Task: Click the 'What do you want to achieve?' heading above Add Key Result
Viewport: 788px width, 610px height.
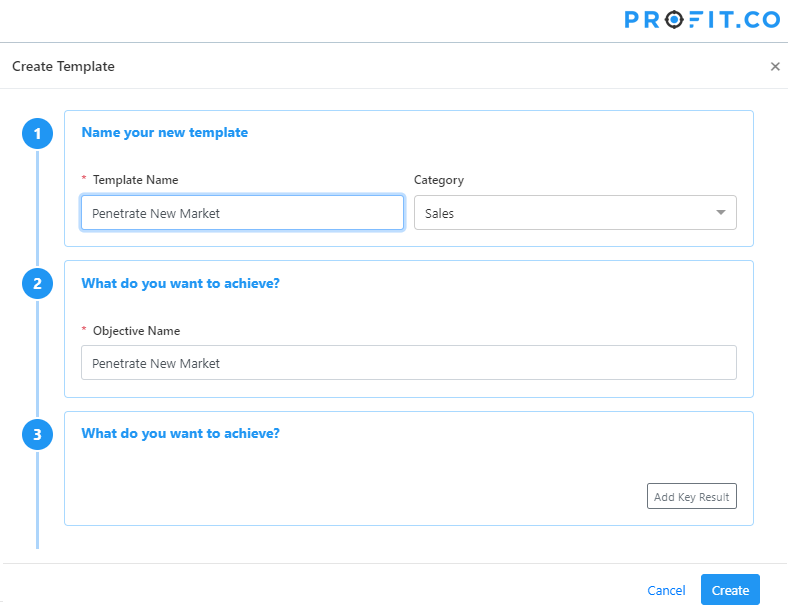Action: click(x=180, y=433)
